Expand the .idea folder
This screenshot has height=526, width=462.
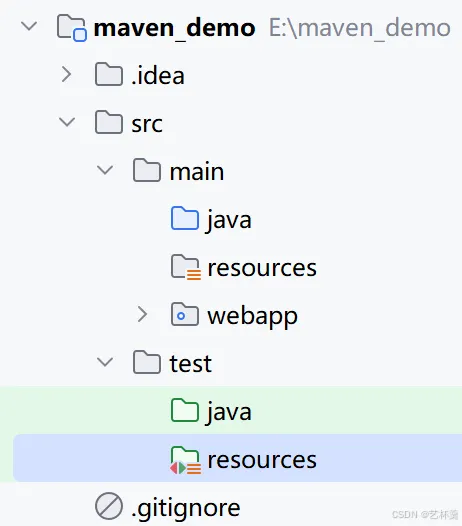tap(67, 74)
